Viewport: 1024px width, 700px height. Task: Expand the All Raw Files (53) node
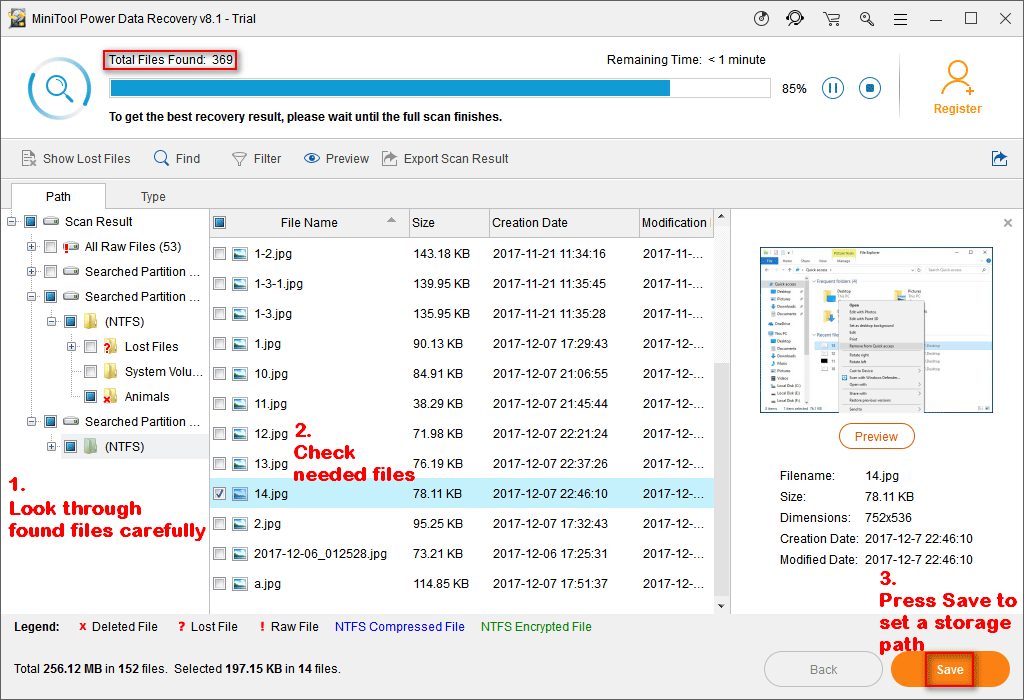coord(31,247)
